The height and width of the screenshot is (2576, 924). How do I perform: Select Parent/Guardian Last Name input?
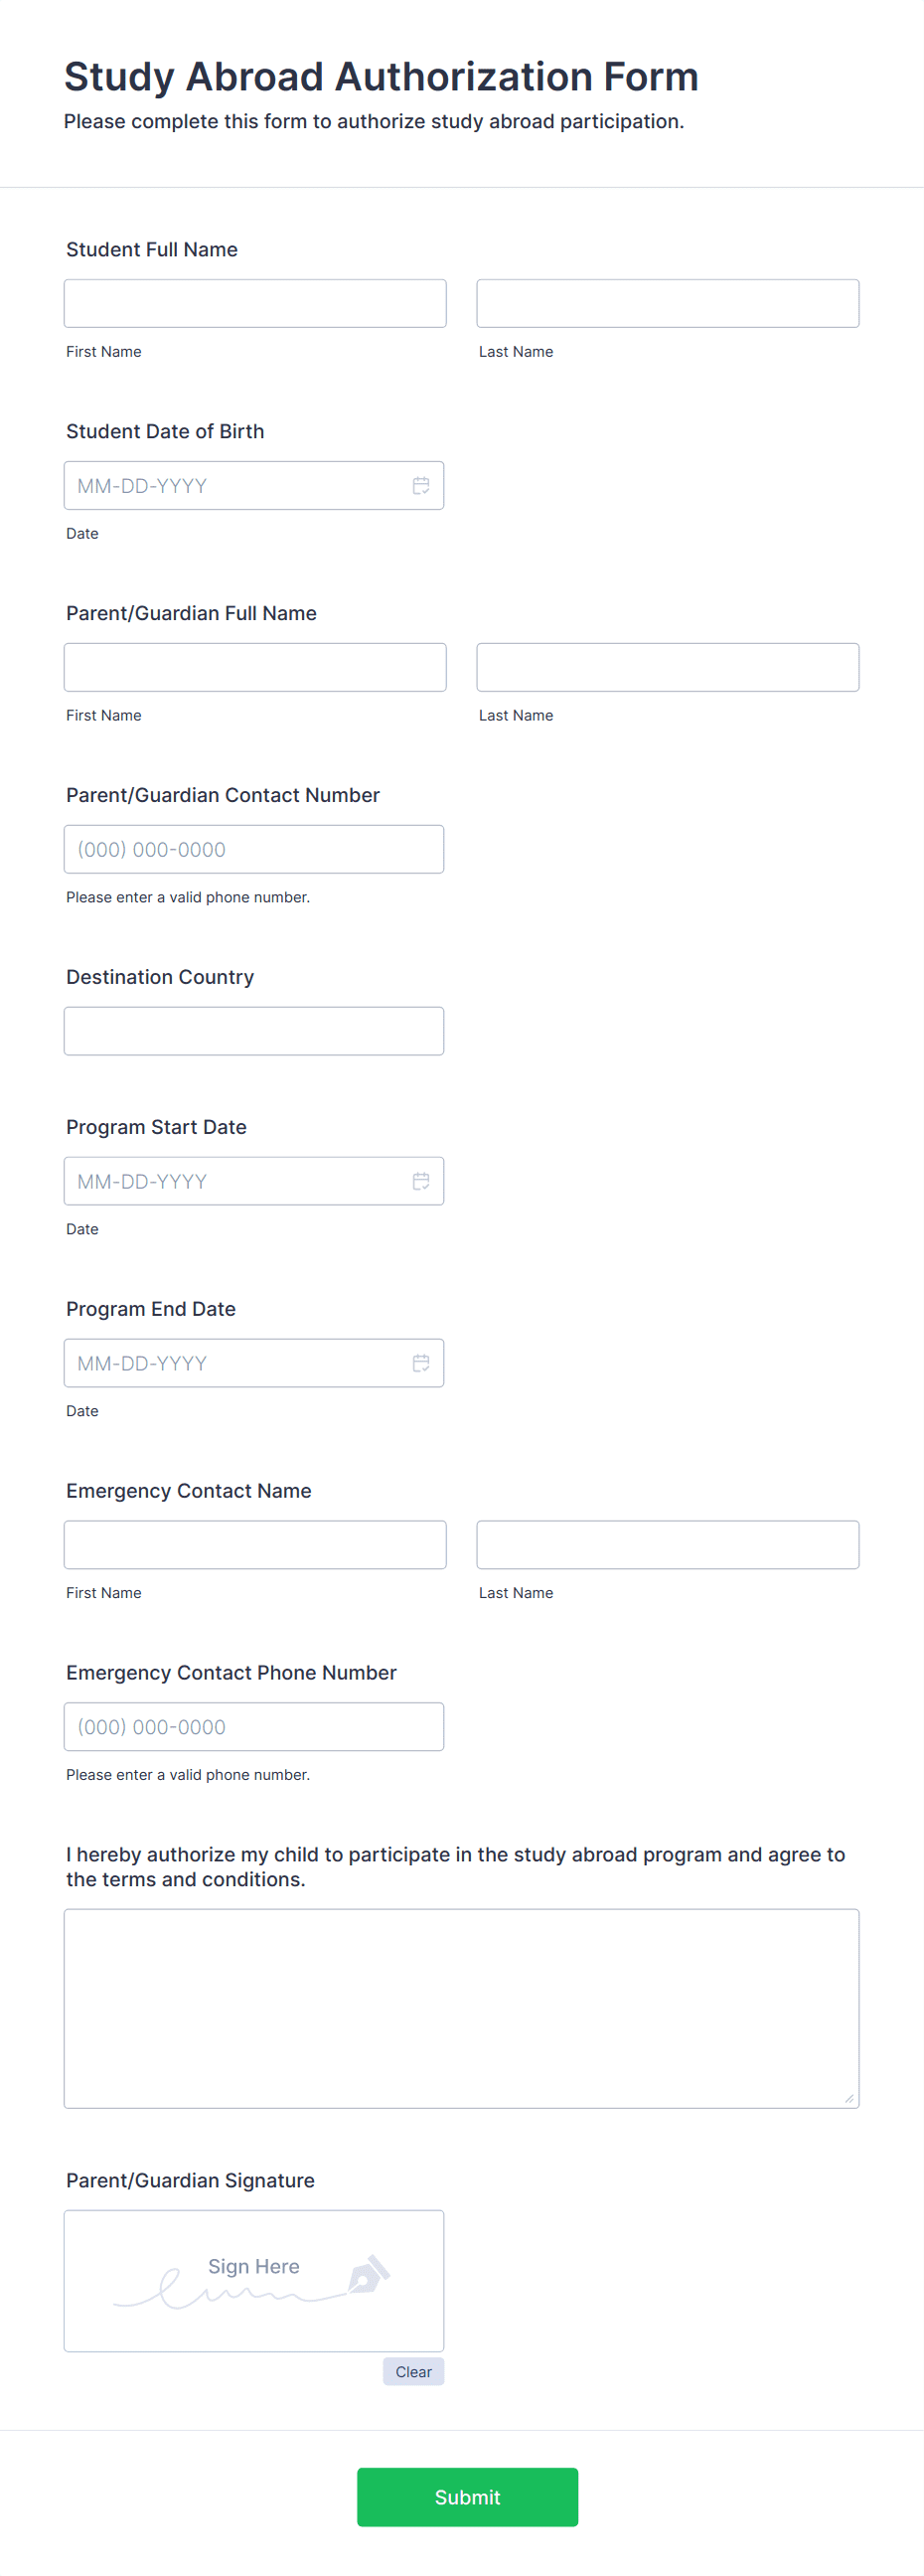coord(668,667)
